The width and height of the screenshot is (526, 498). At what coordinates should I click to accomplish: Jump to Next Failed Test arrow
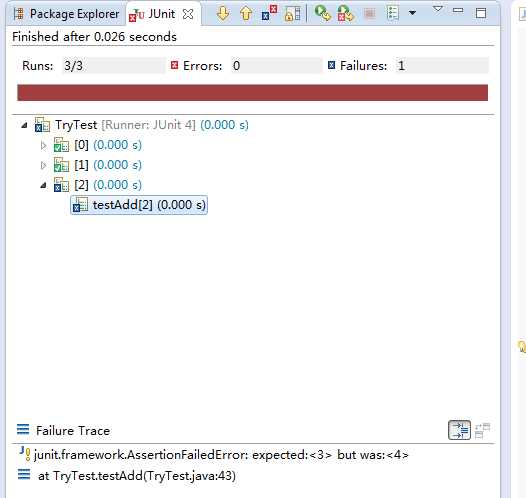(x=223, y=14)
